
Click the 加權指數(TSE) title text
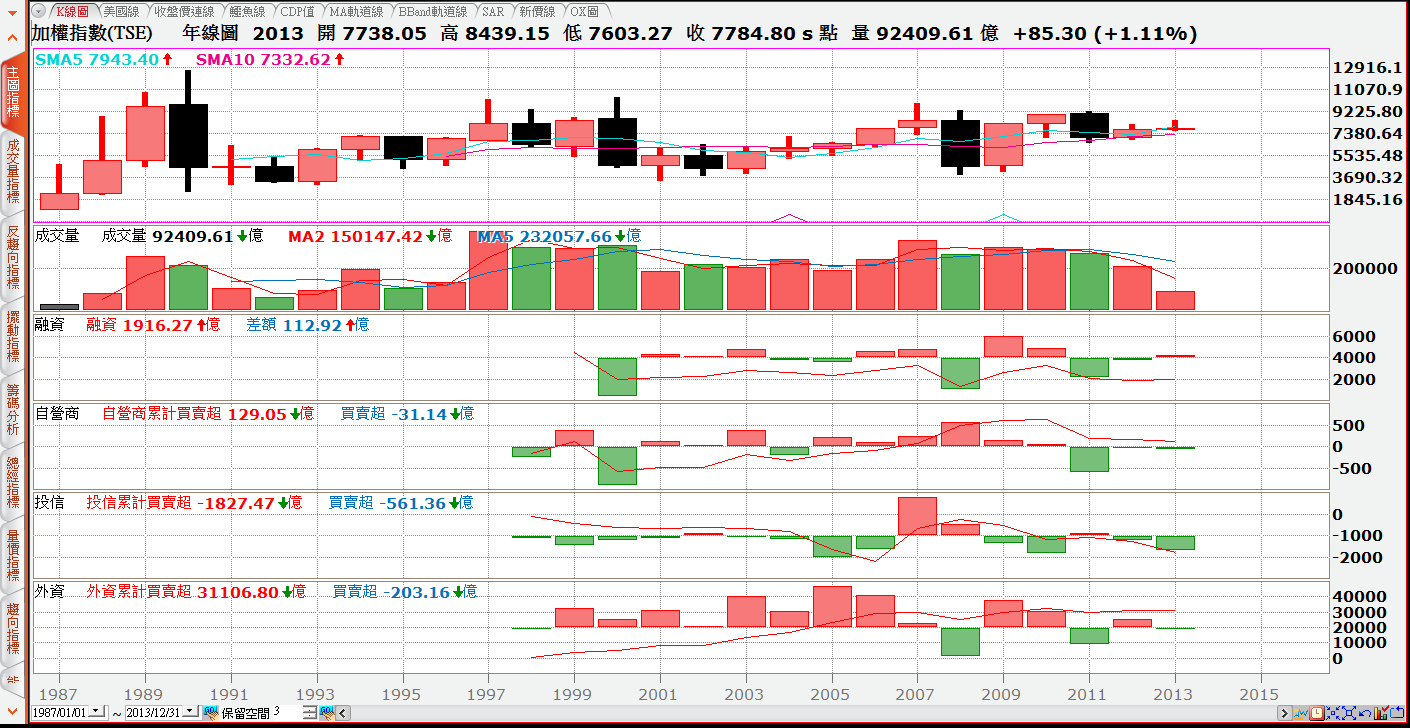92,33
